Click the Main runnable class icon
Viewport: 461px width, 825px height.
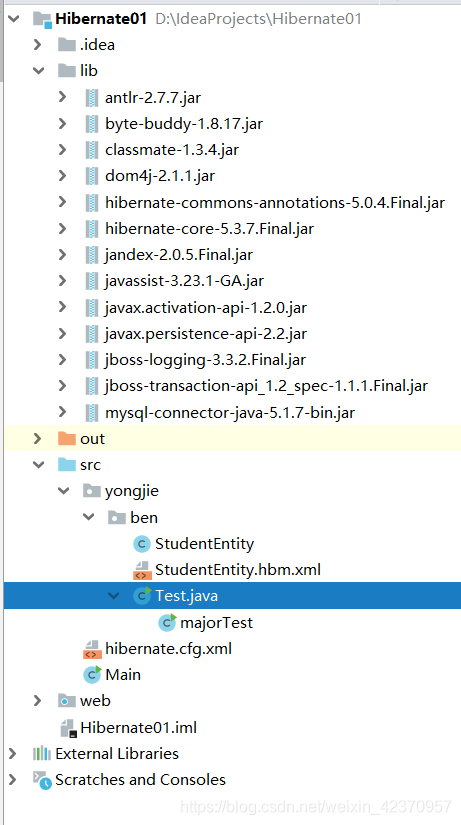93,675
